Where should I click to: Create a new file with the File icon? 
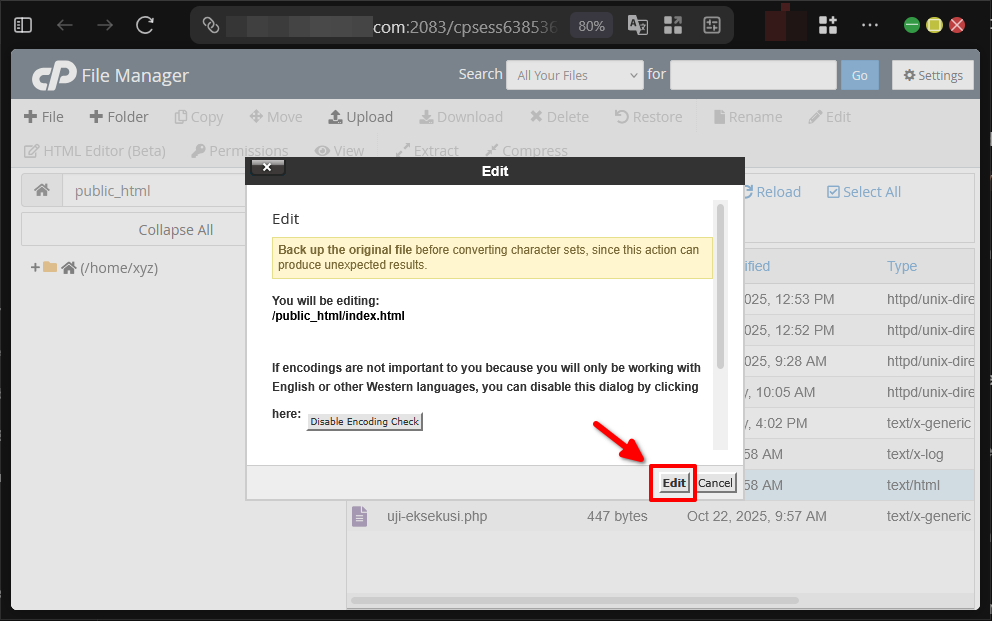click(43, 116)
